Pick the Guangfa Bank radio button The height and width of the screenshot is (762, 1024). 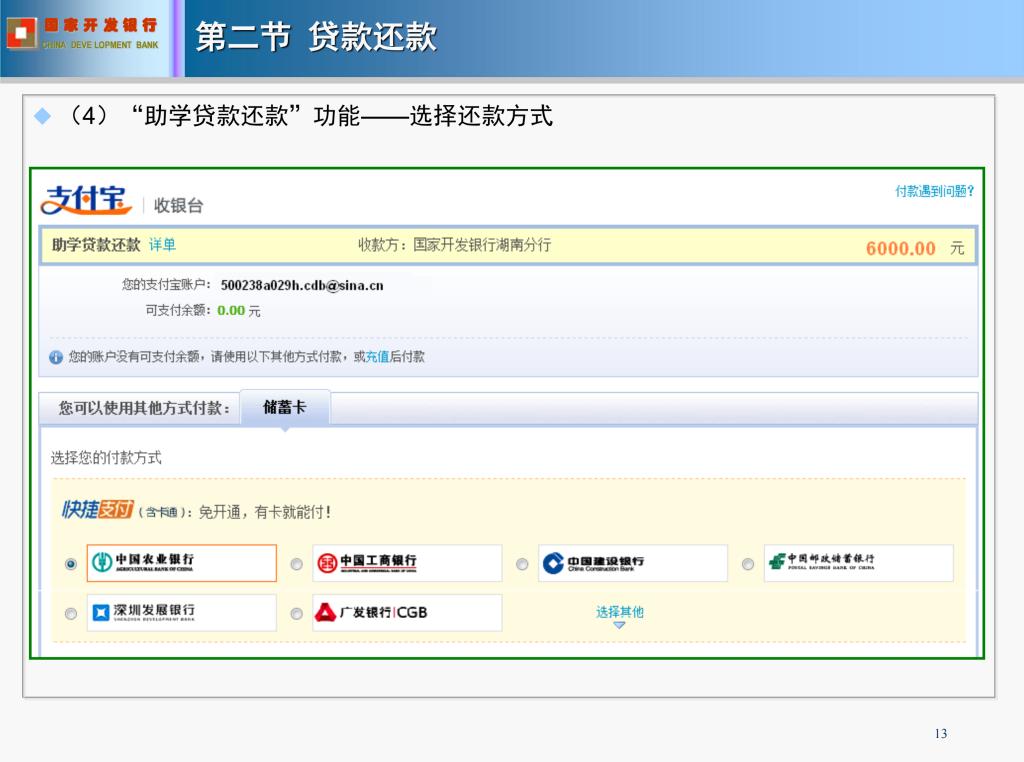point(297,614)
